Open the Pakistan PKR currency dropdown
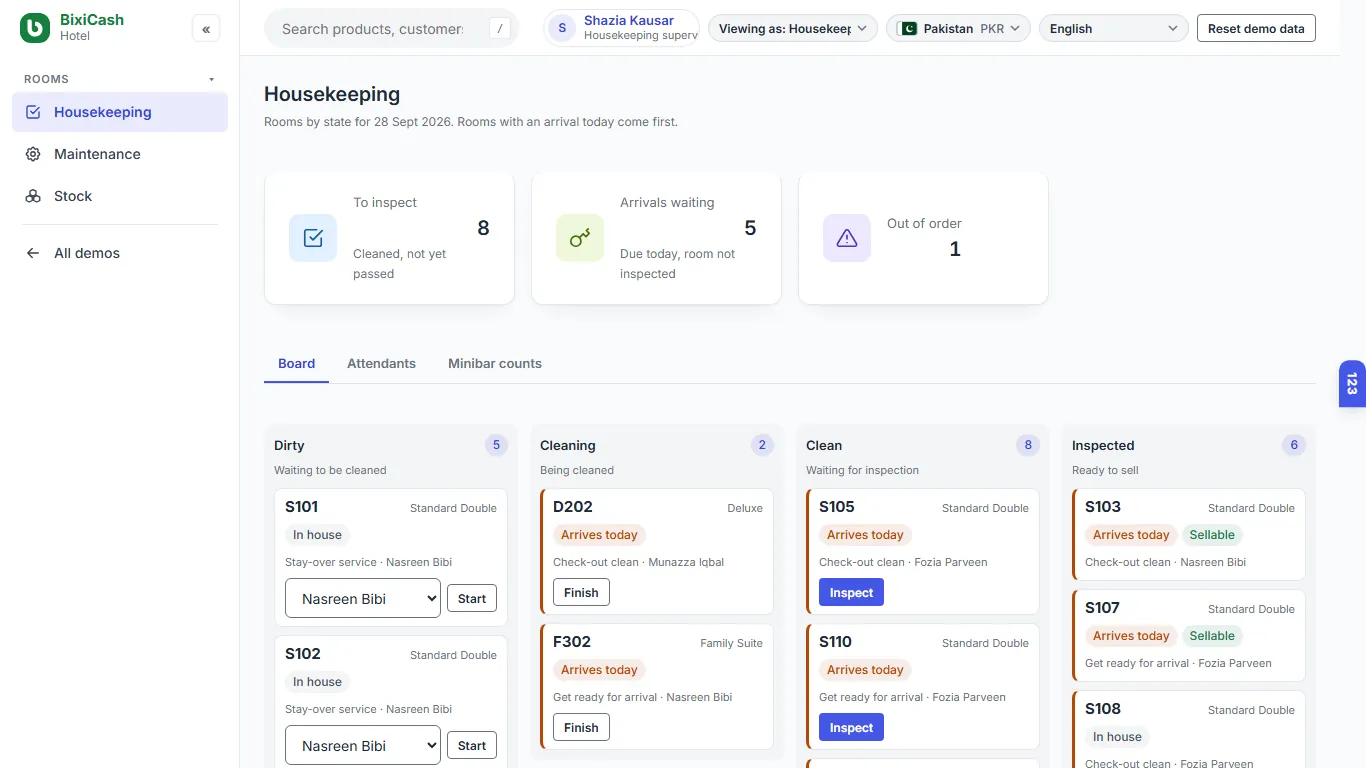 959,28
